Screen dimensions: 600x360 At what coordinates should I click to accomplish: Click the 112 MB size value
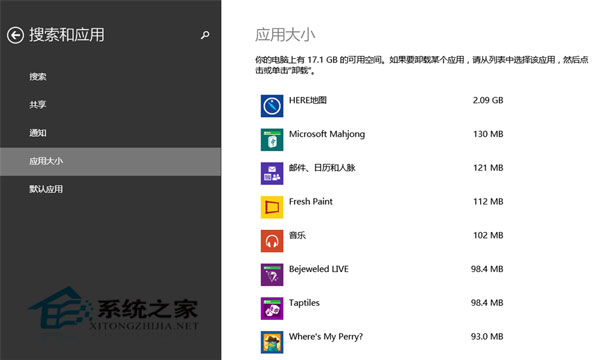point(488,202)
